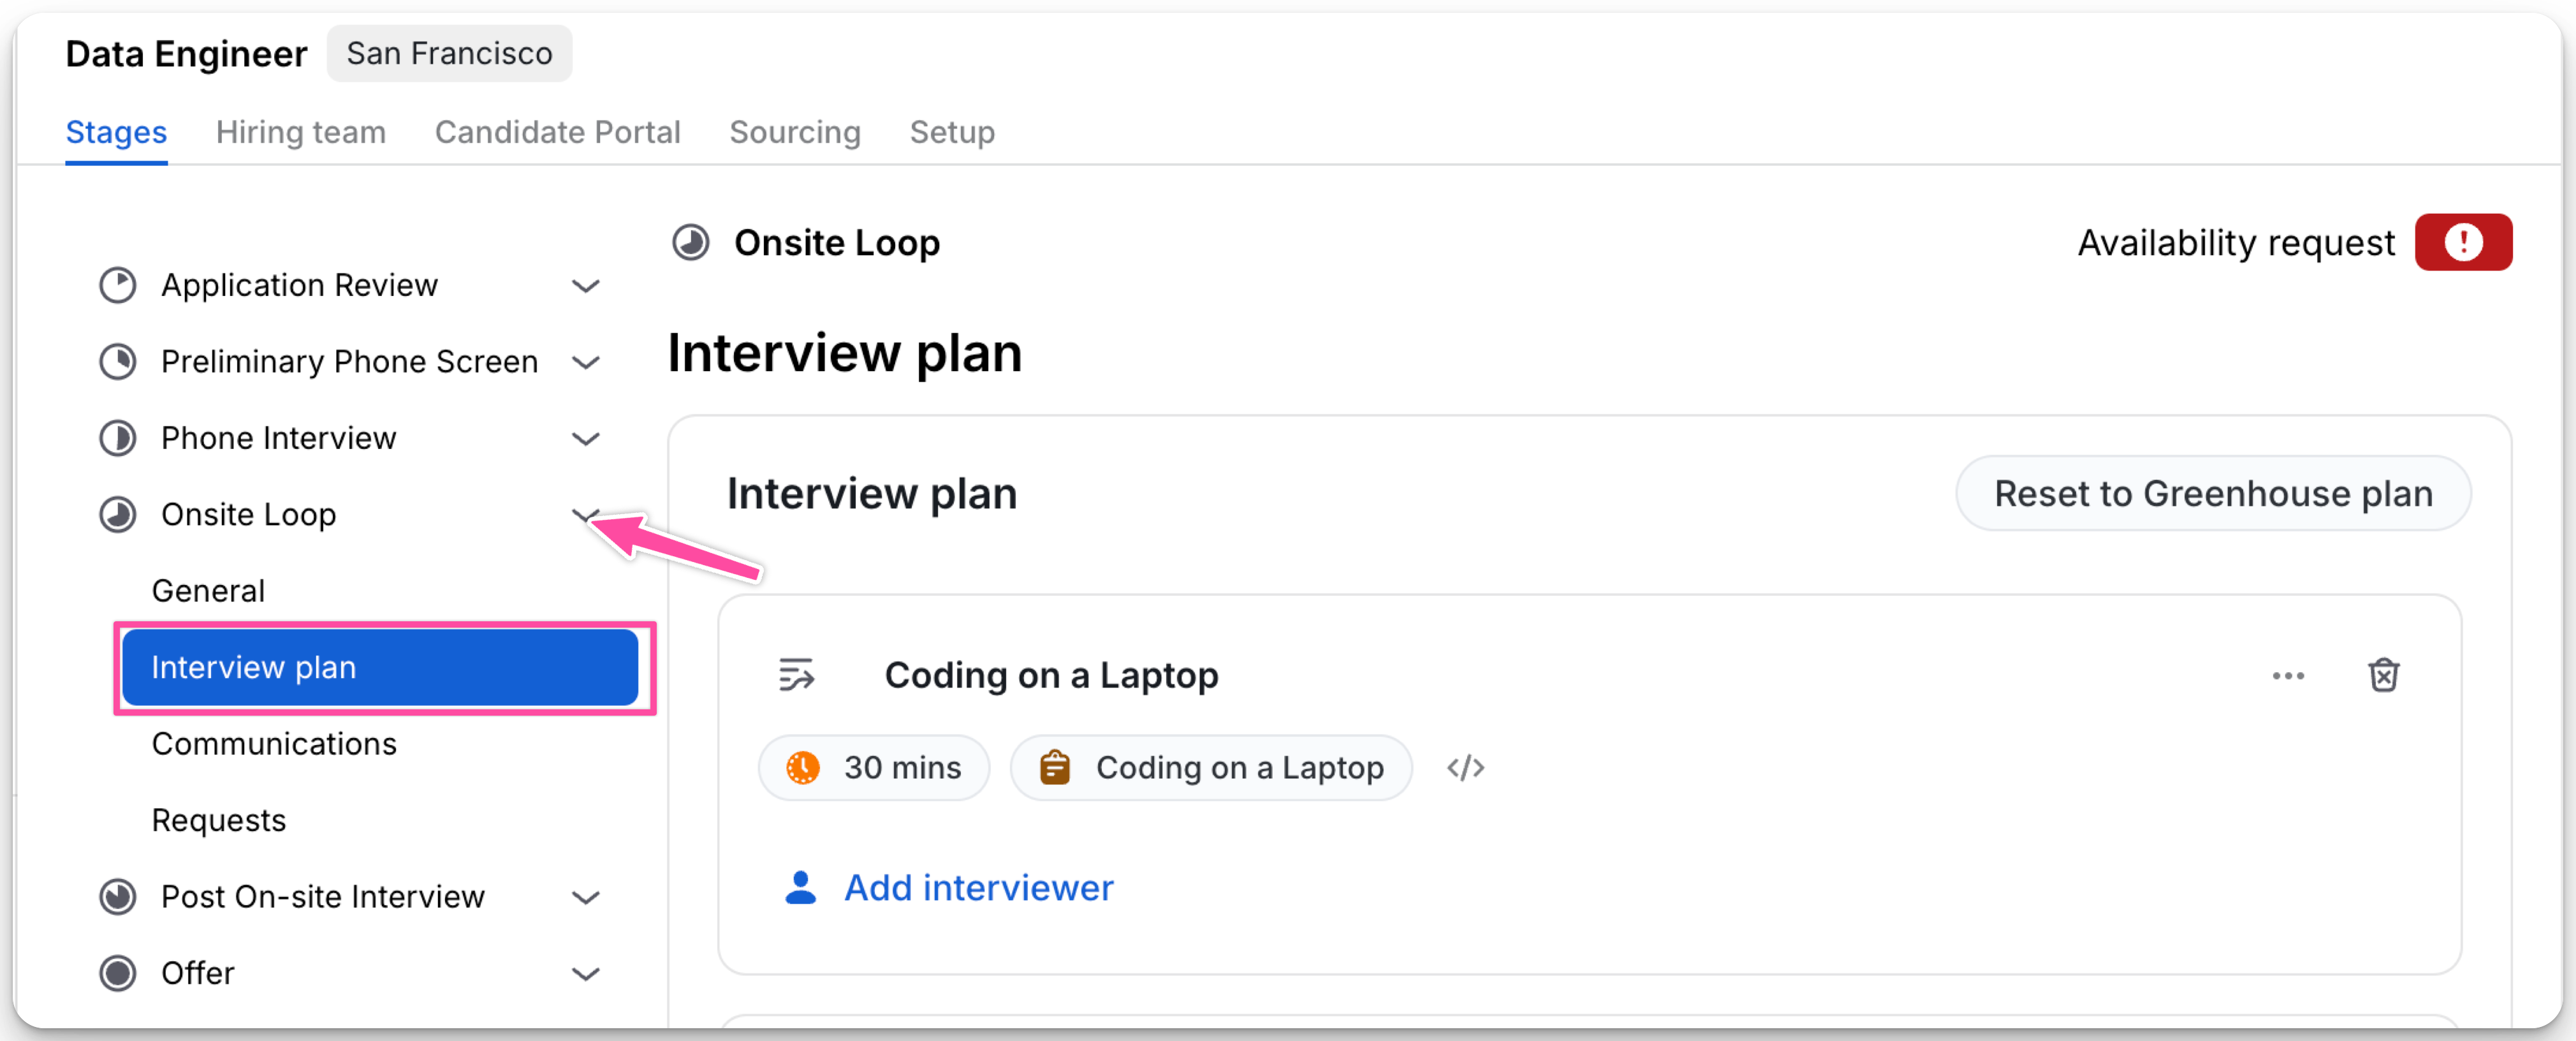This screenshot has height=1041, width=2576.
Task: Click the delete trash icon for Coding on a Laptop
Action: (x=2383, y=675)
